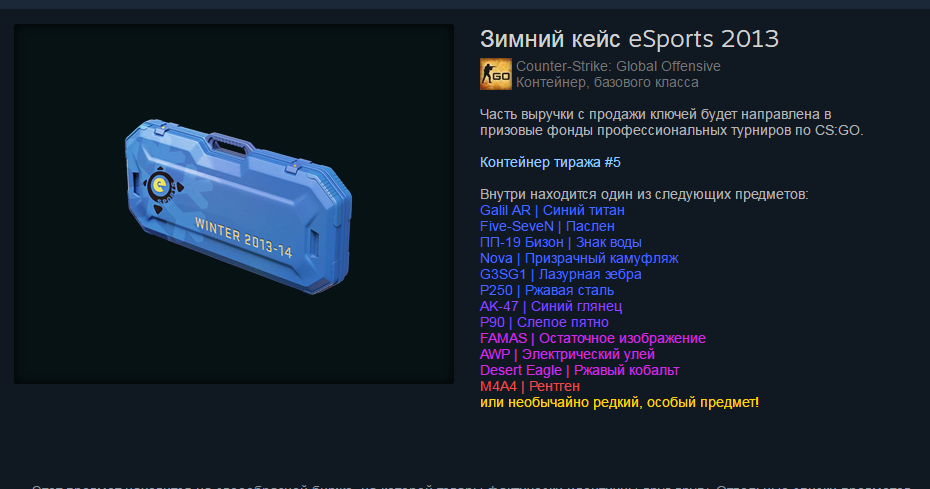Click the CS:GO game icon
The width and height of the screenshot is (930, 489).
coord(495,74)
